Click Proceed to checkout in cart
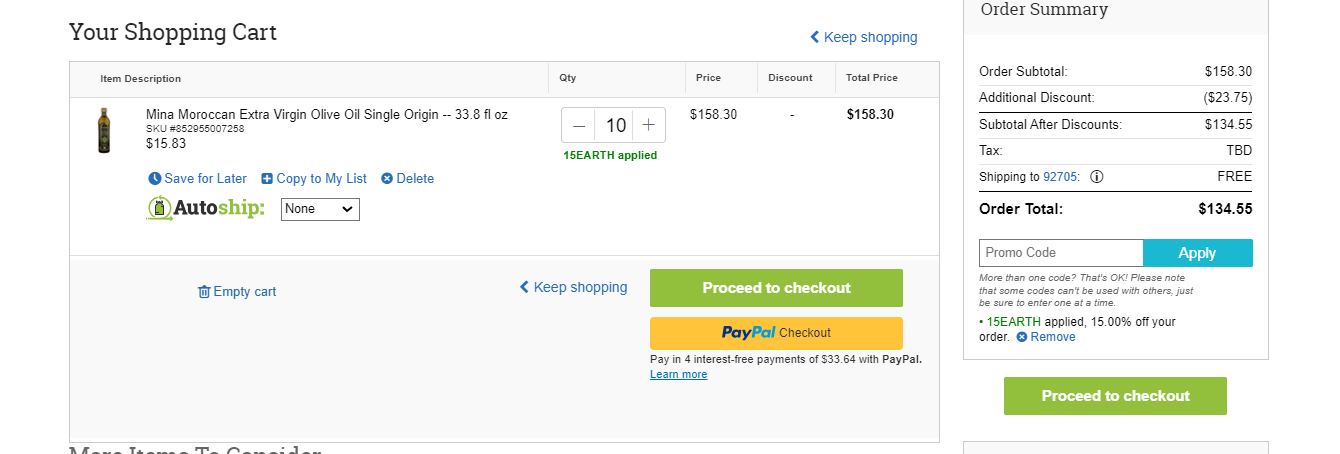 (776, 288)
